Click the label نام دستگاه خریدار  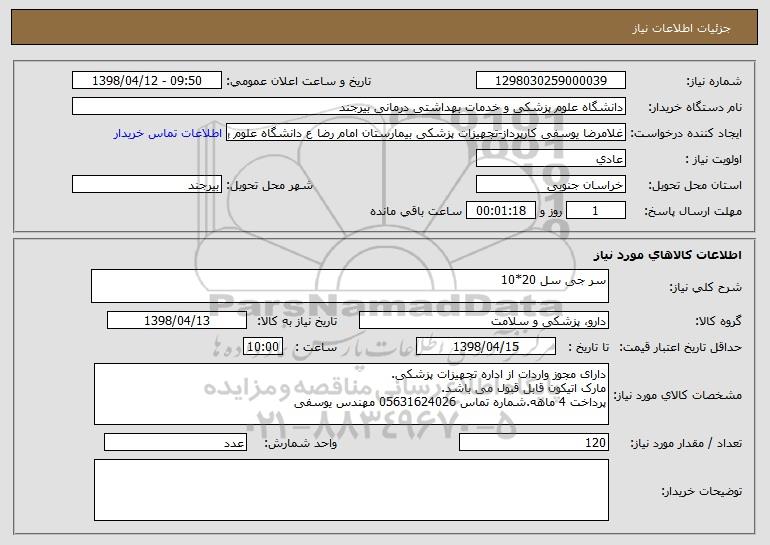tap(695, 108)
